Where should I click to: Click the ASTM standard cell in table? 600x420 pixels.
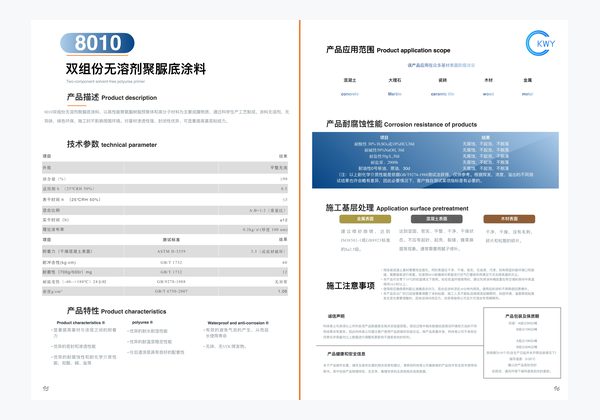(x=171, y=251)
